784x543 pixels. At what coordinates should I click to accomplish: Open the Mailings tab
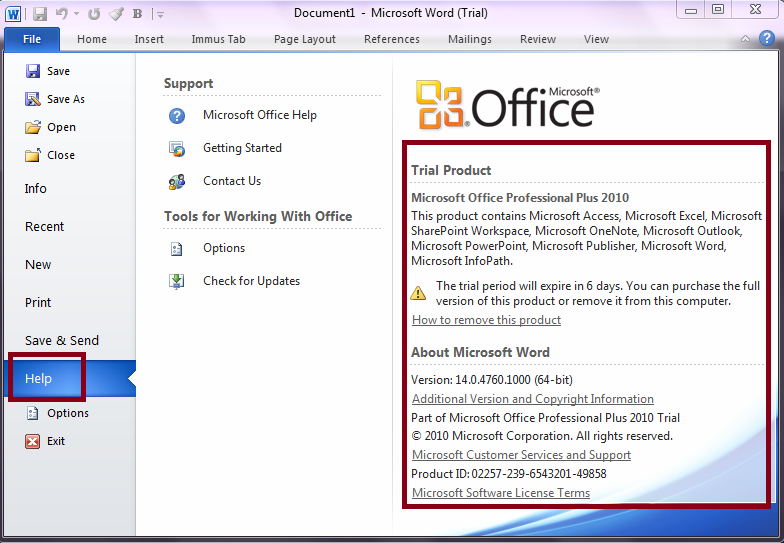[x=470, y=39]
